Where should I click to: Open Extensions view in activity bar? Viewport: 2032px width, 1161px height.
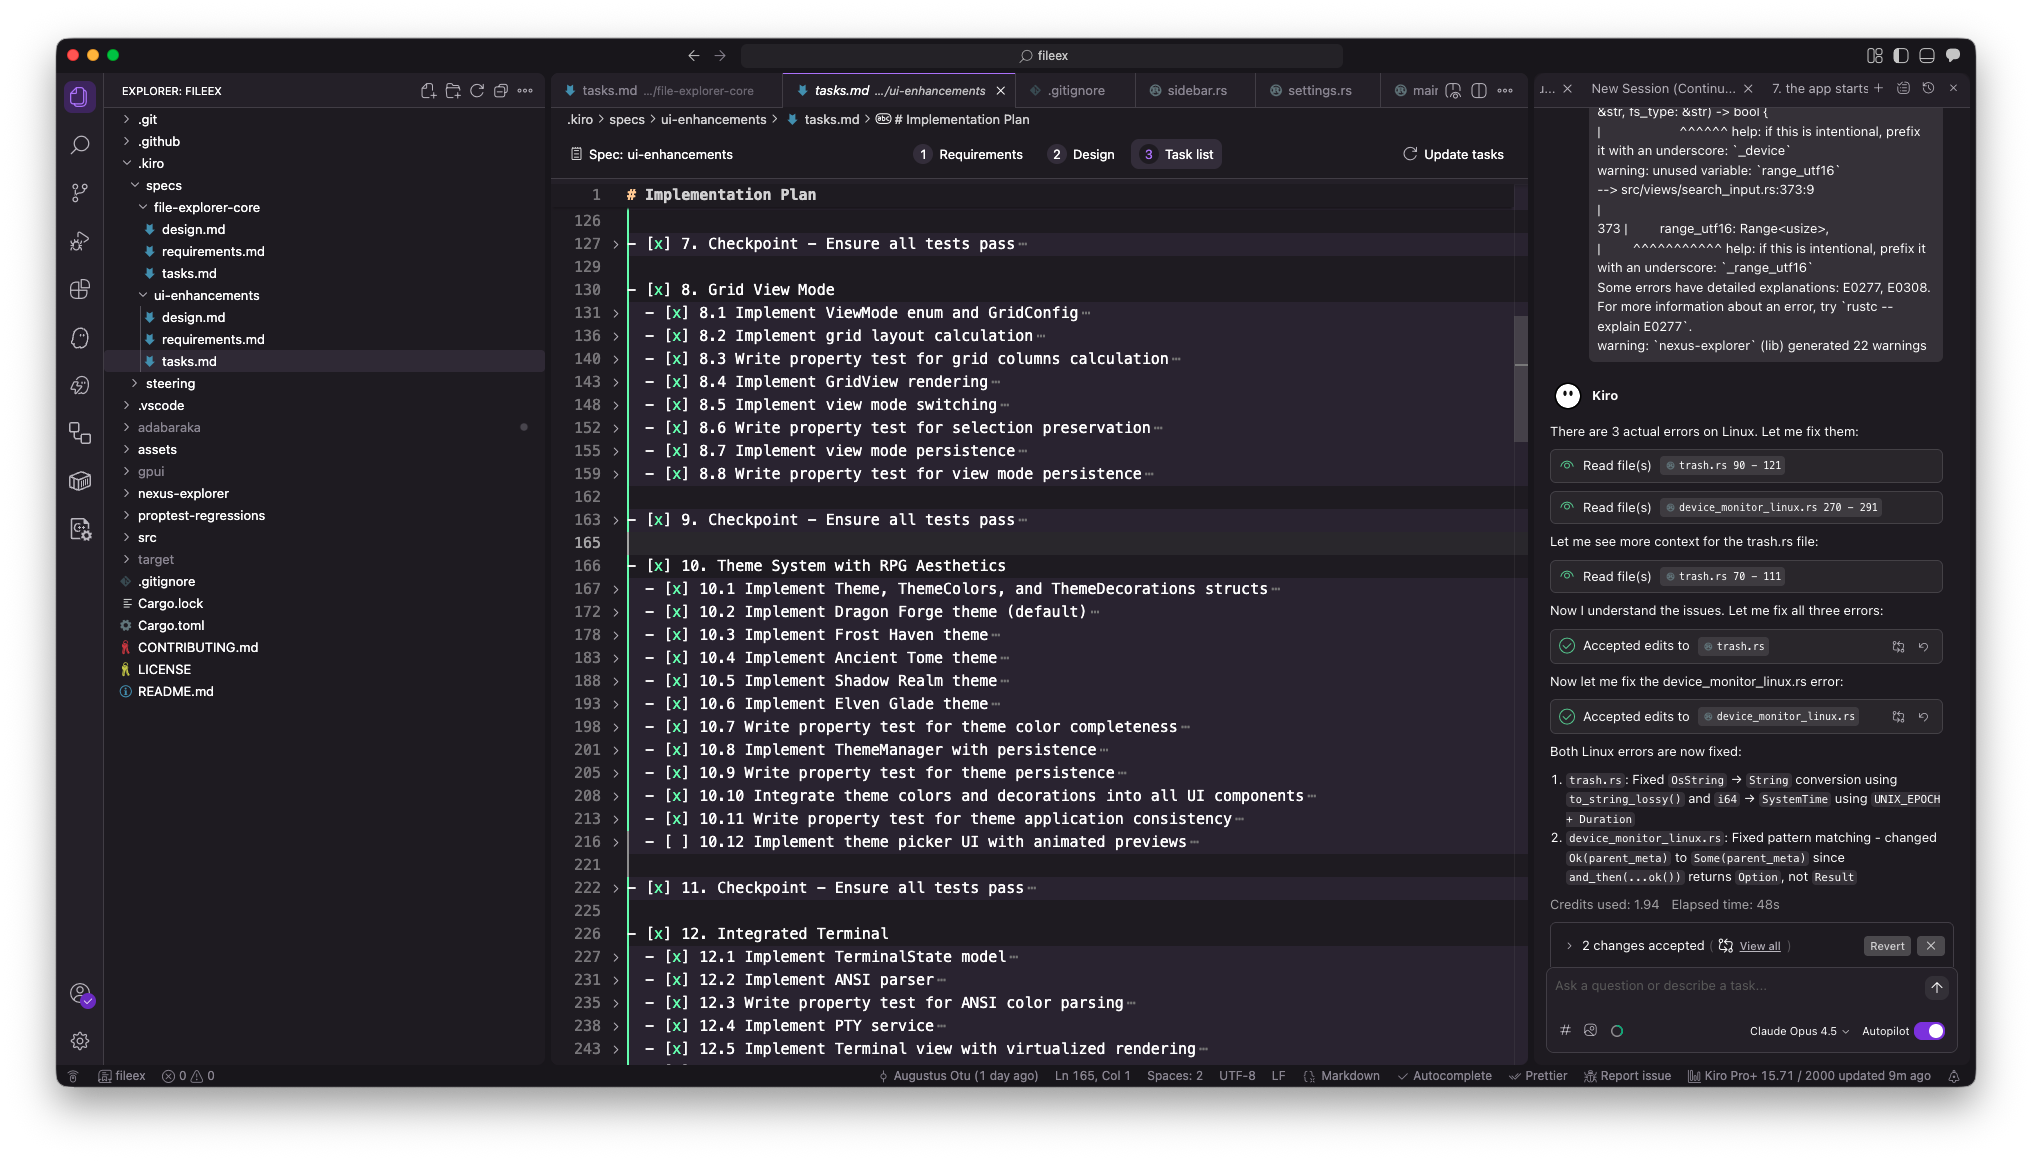[80, 290]
